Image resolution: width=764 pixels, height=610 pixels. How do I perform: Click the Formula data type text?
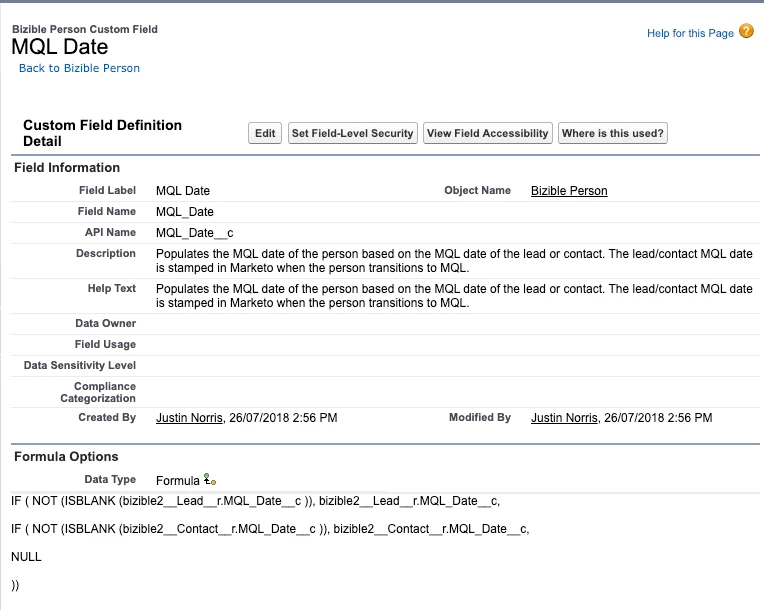177,480
